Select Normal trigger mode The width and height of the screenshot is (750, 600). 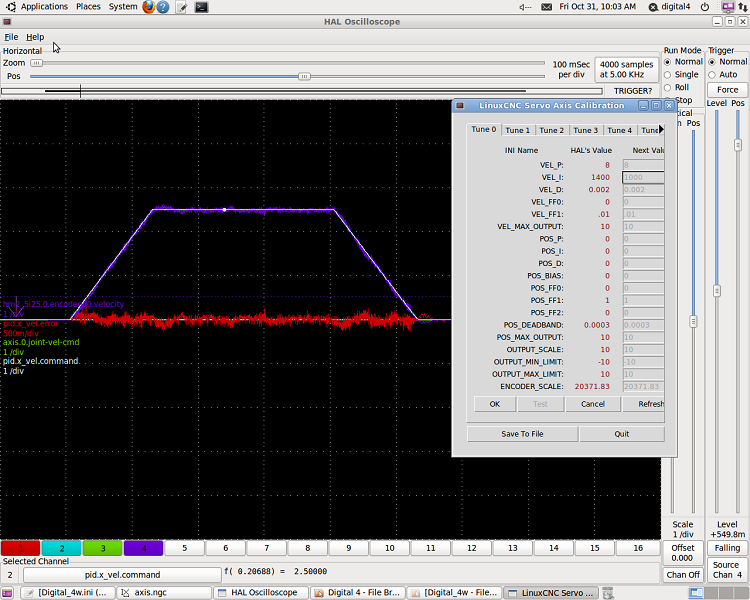click(x=728, y=62)
